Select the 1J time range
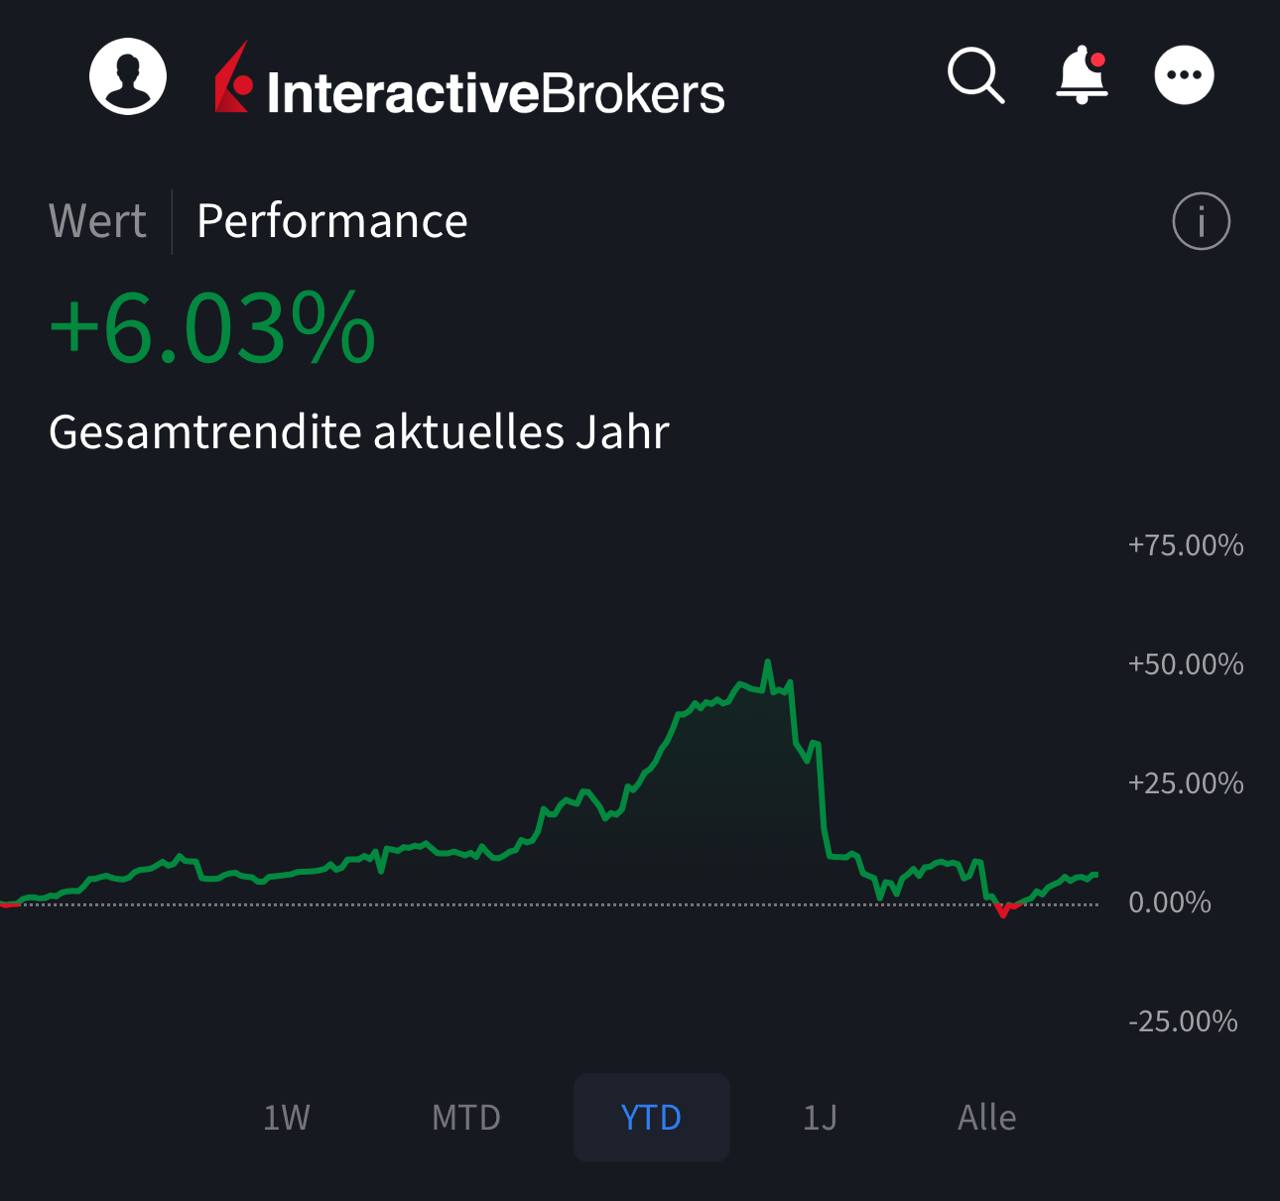Image resolution: width=1280 pixels, height=1201 pixels. pyautogui.click(x=820, y=1117)
